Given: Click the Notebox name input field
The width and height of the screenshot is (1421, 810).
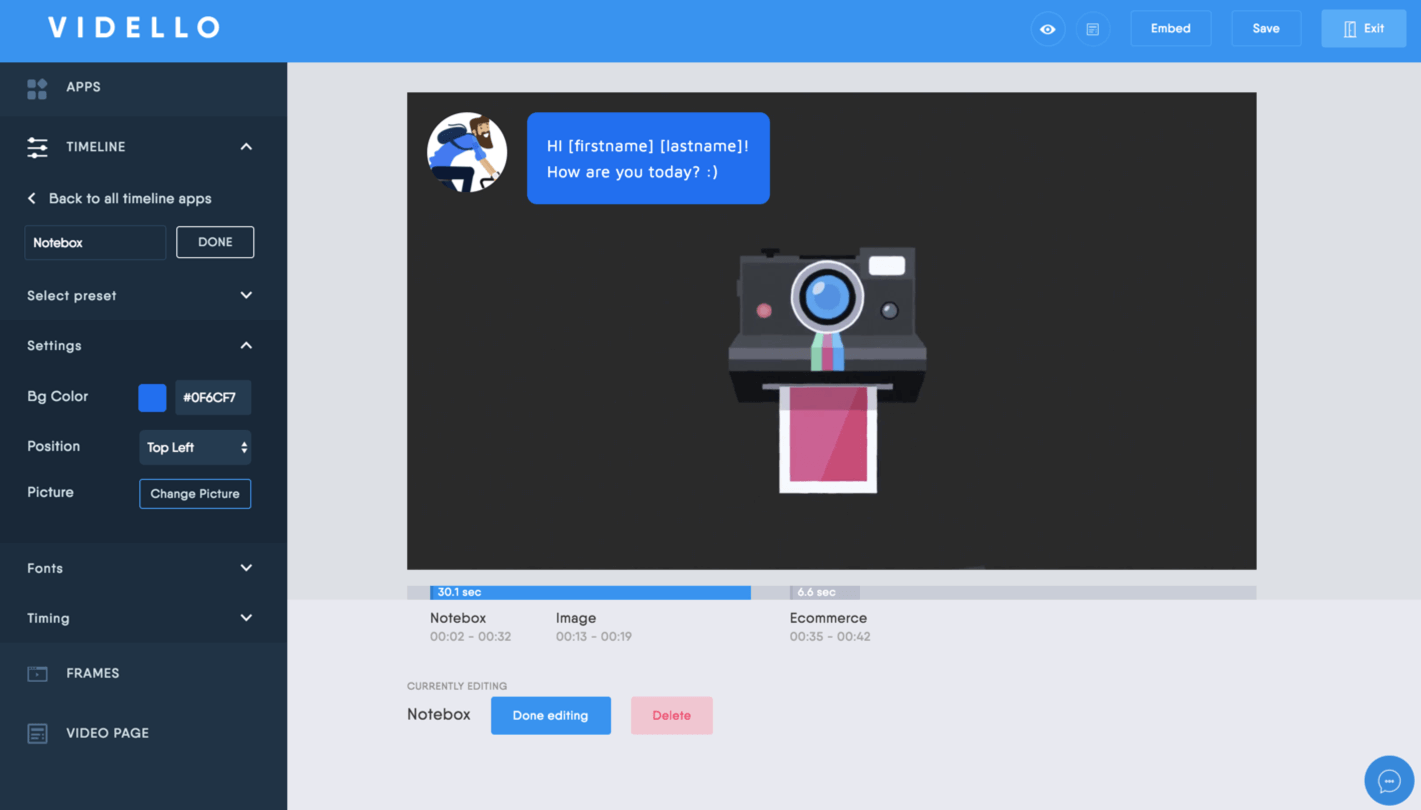Looking at the screenshot, I should (95, 243).
